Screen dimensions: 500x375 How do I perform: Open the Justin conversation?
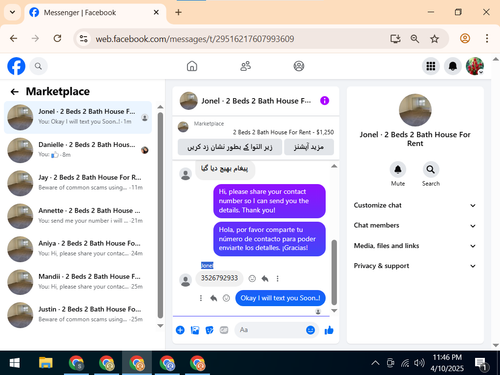(x=78, y=315)
